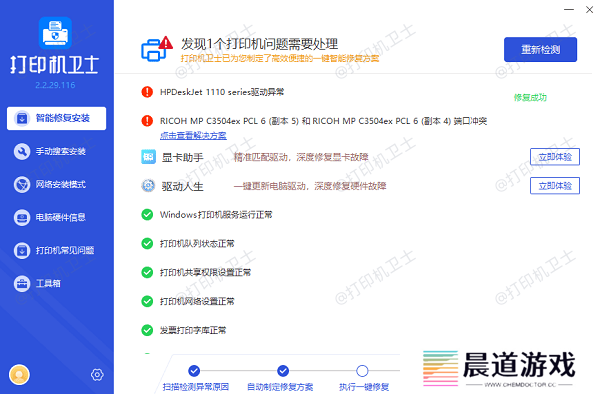The image size is (600, 394).
Task: Click the 打印机卫士 app logo icon
Action: point(55,33)
